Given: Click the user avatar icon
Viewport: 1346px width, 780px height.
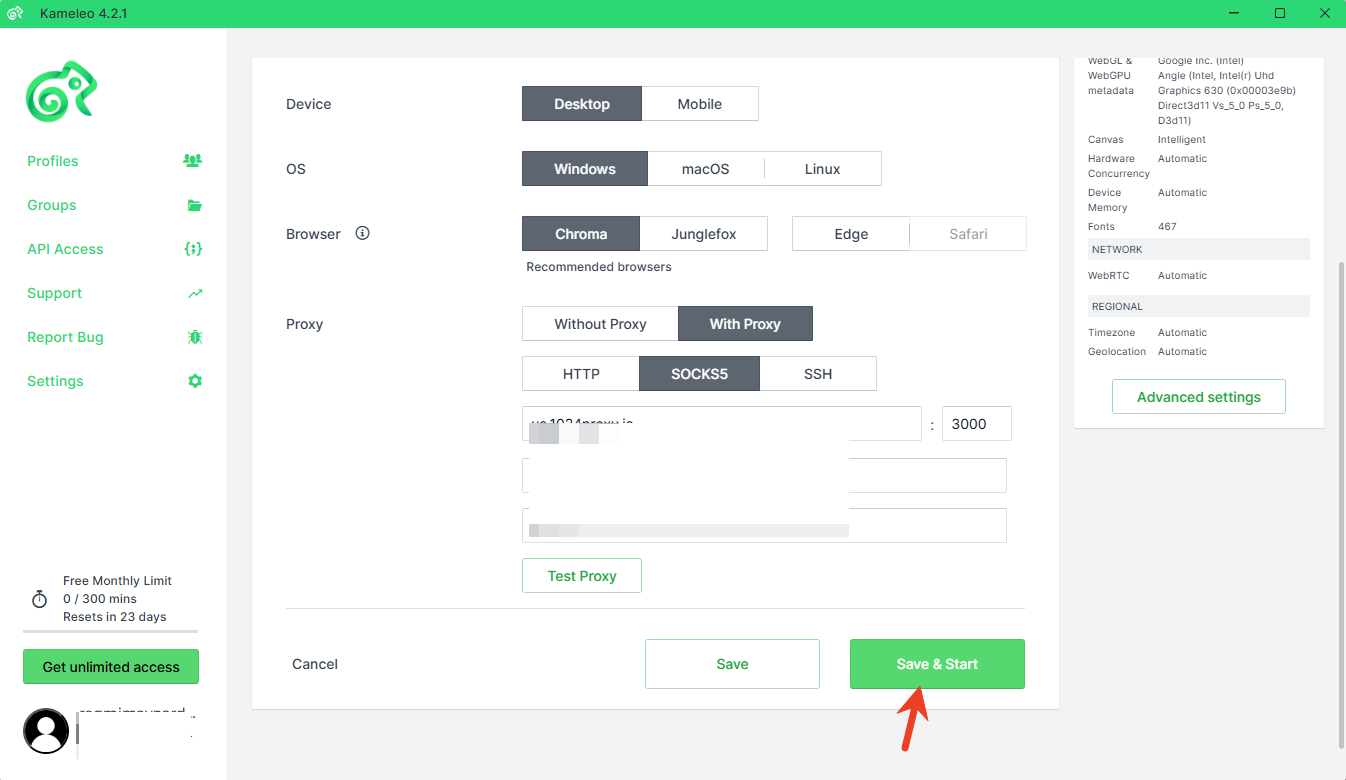Looking at the screenshot, I should [46, 731].
